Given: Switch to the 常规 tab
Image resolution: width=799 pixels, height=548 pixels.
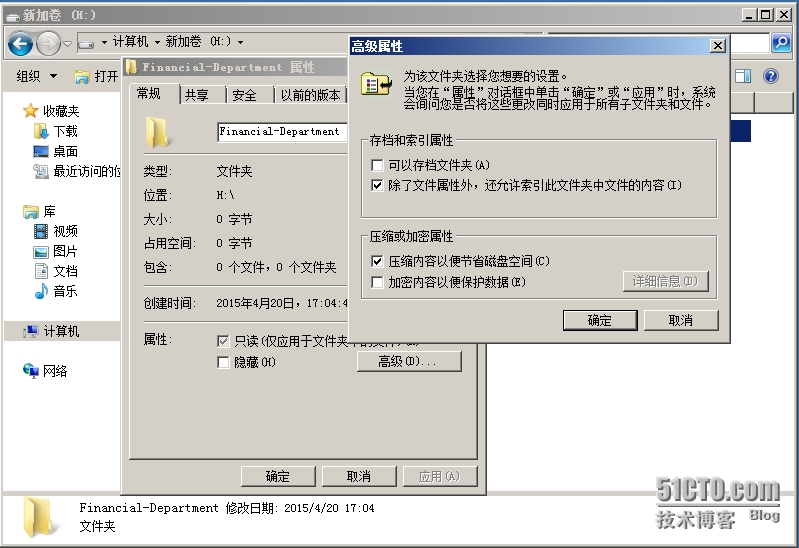Looking at the screenshot, I should [153, 93].
